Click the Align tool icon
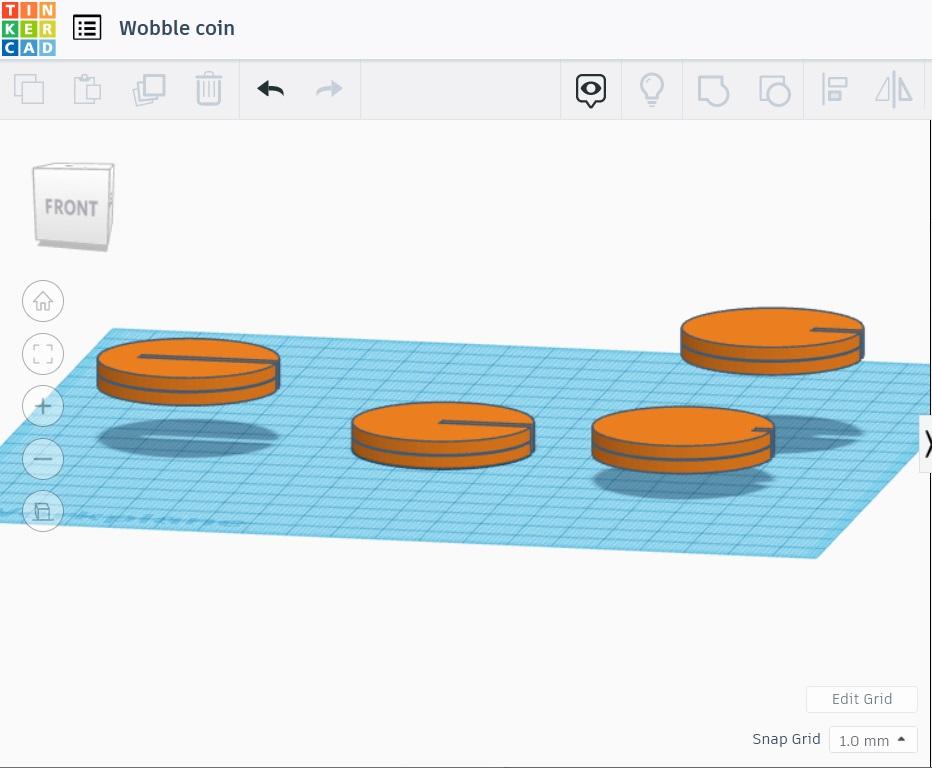This screenshot has height=769, width=932. pos(834,89)
